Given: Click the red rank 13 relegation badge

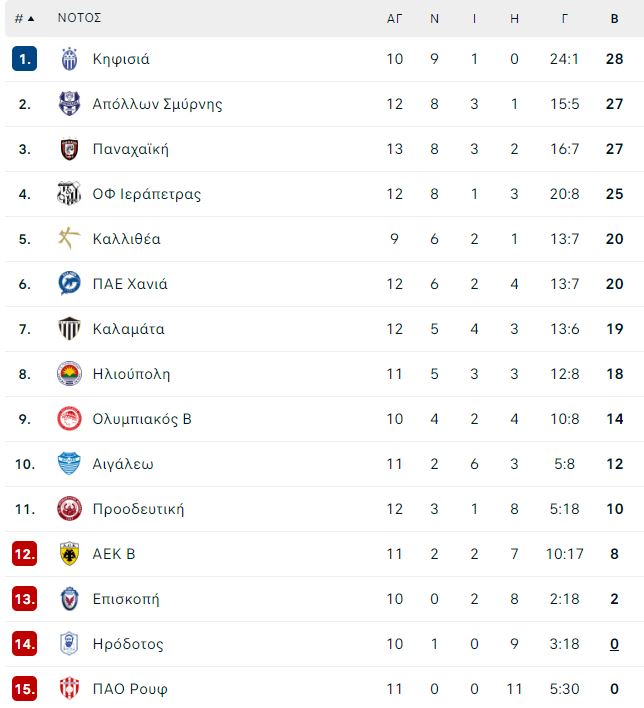Looking at the screenshot, I should tap(24, 599).
